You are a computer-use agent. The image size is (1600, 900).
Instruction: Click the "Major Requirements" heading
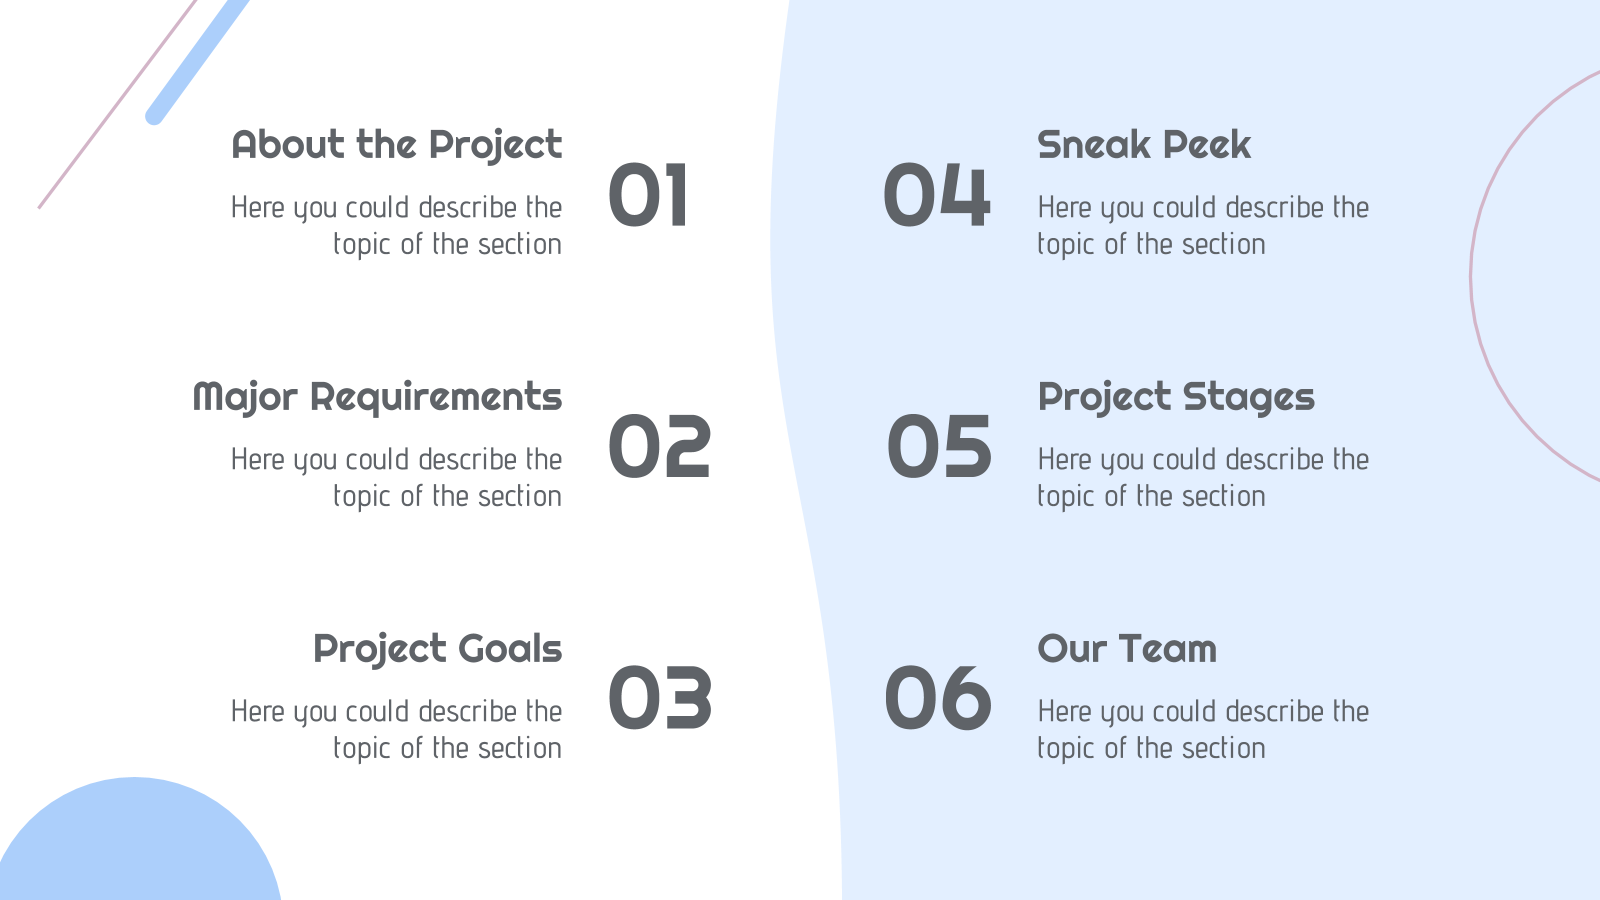[377, 398]
